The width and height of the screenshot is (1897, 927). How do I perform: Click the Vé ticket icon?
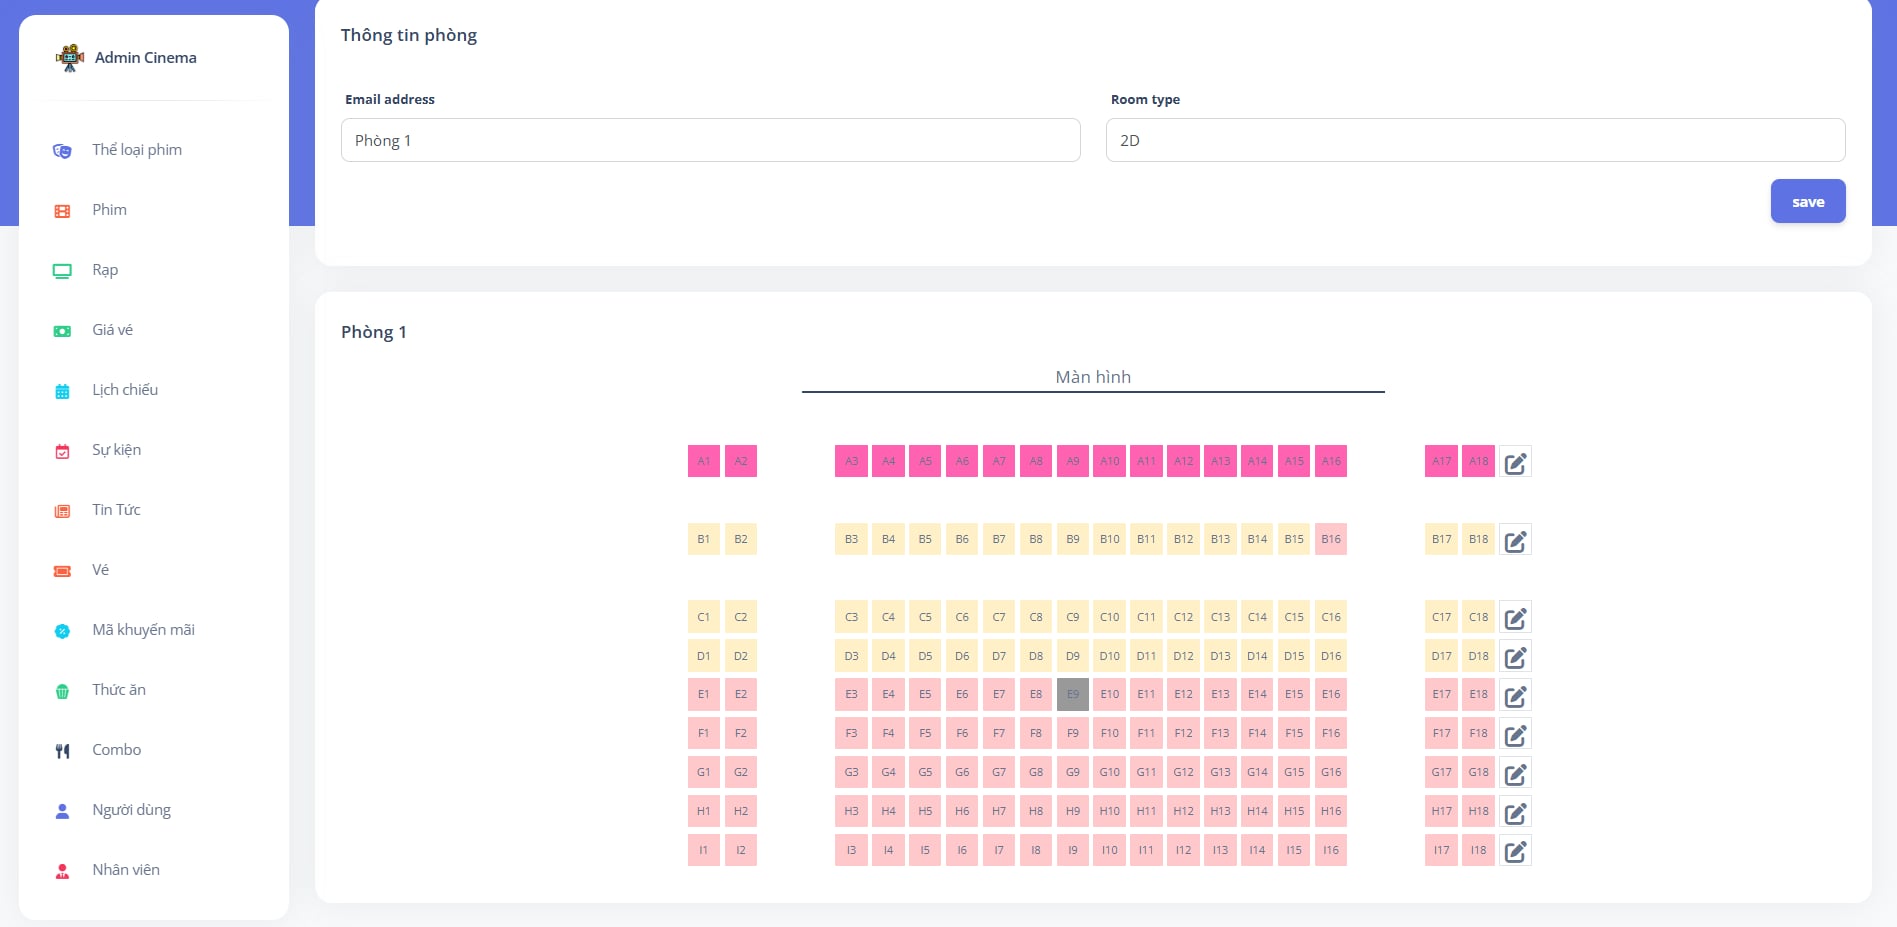[62, 571]
